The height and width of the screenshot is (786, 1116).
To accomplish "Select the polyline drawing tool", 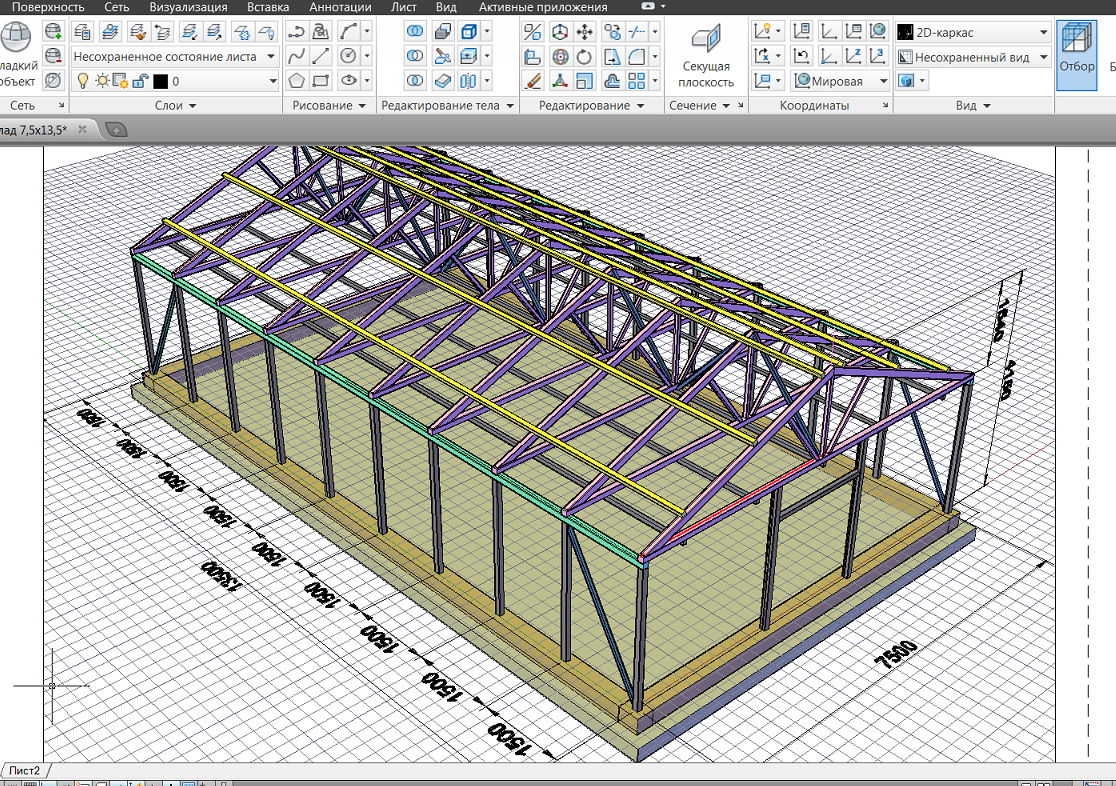I will tap(296, 31).
